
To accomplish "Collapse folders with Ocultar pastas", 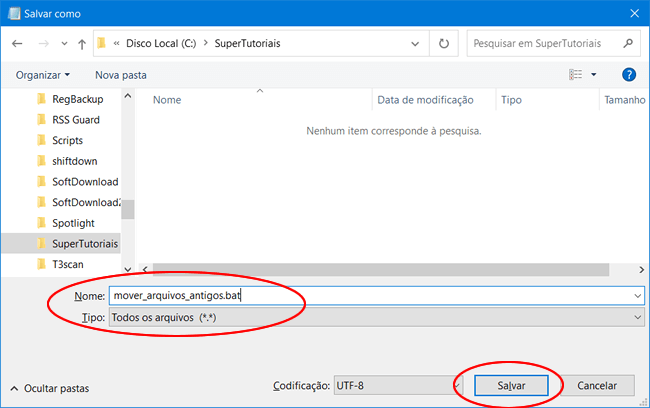I will click(x=50, y=387).
